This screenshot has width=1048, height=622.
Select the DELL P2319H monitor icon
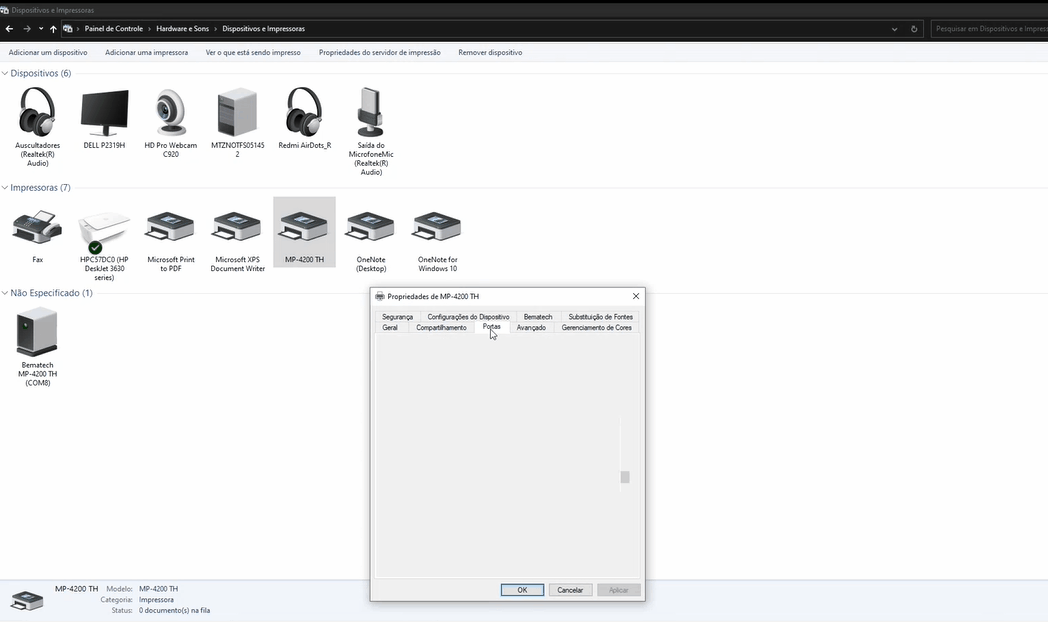[104, 112]
